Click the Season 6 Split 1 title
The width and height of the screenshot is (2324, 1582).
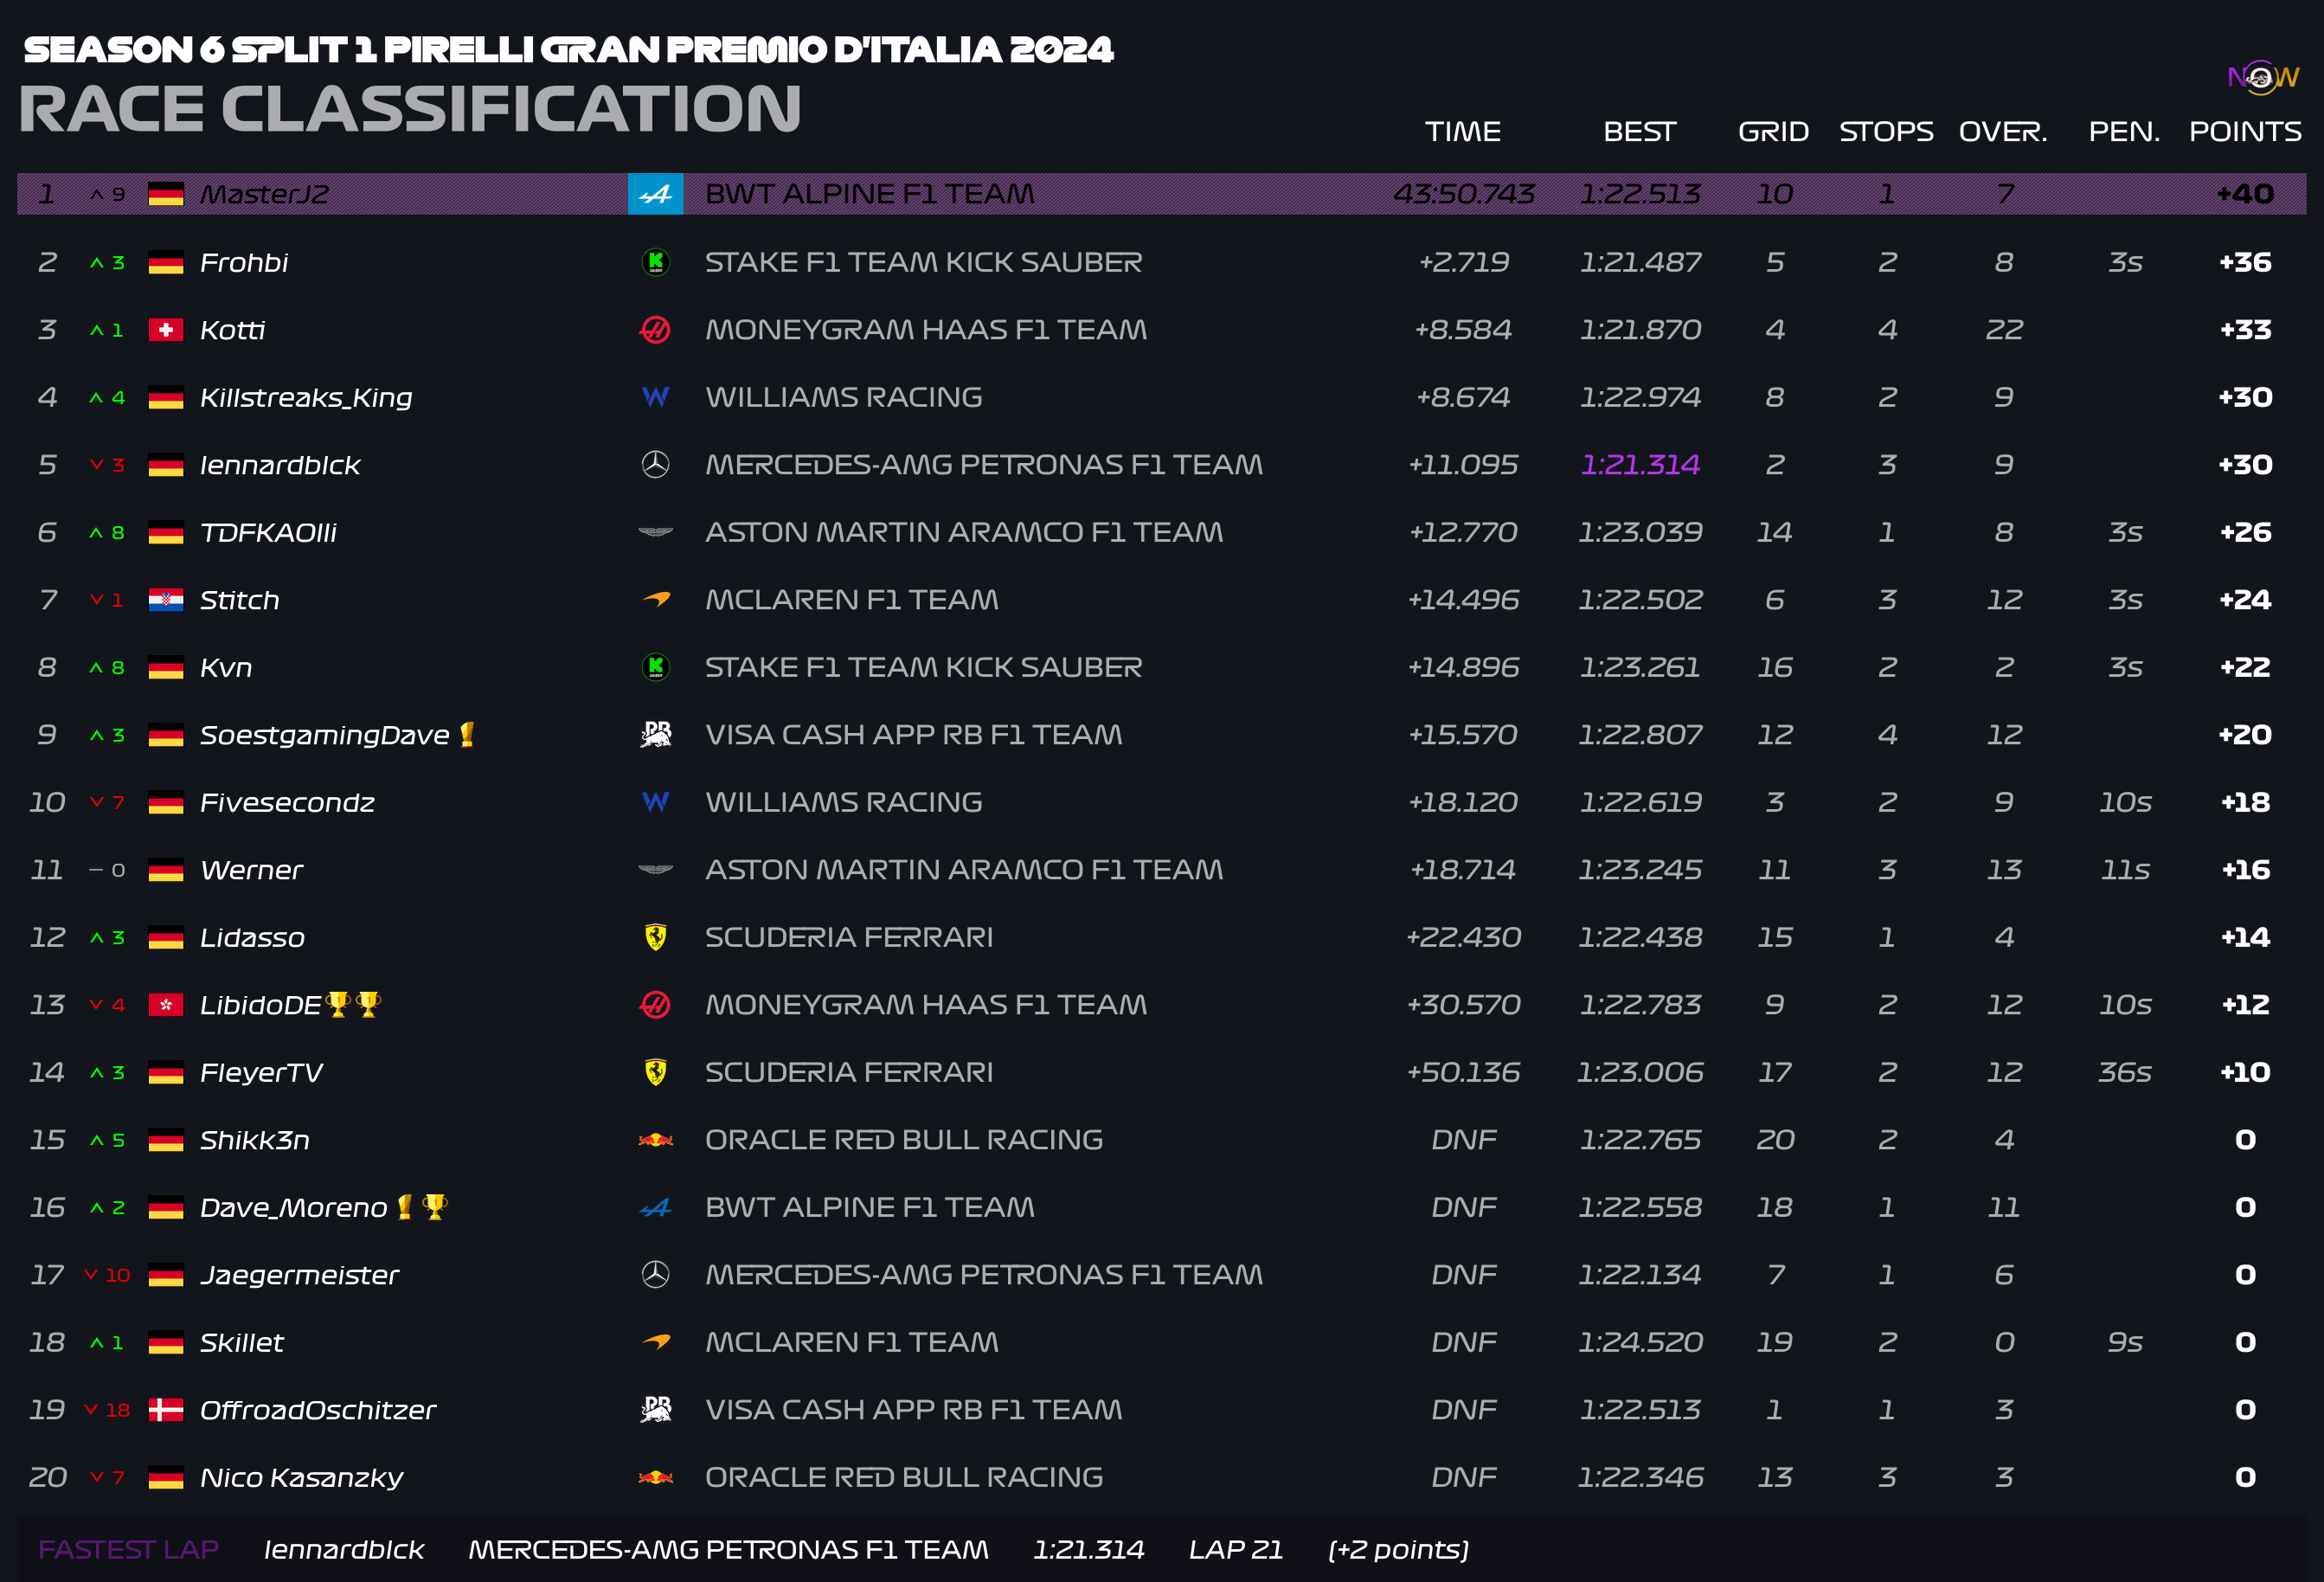568,49
